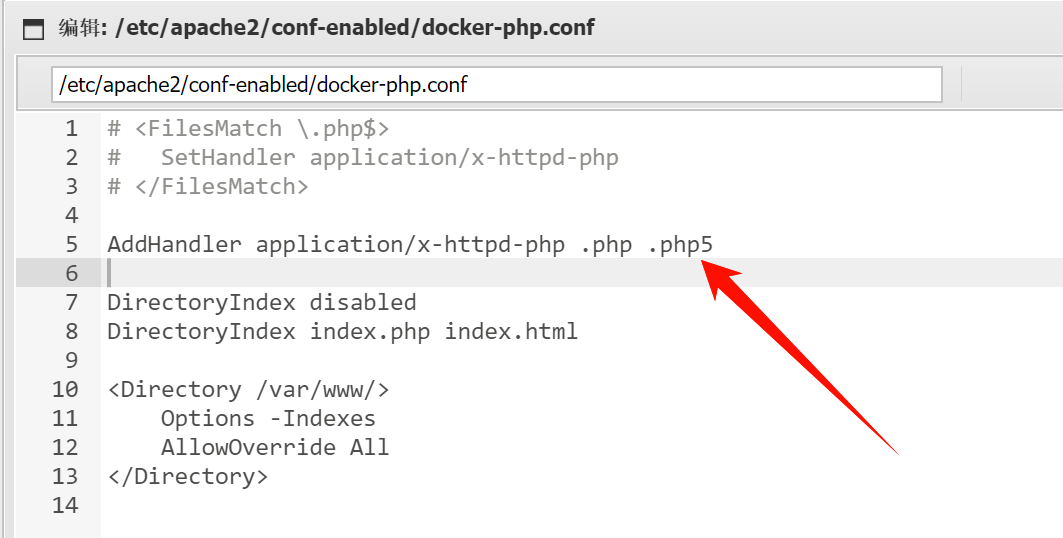Image resolution: width=1063 pixels, height=538 pixels.
Task: Click the AllowOverride All line
Action: 275,448
